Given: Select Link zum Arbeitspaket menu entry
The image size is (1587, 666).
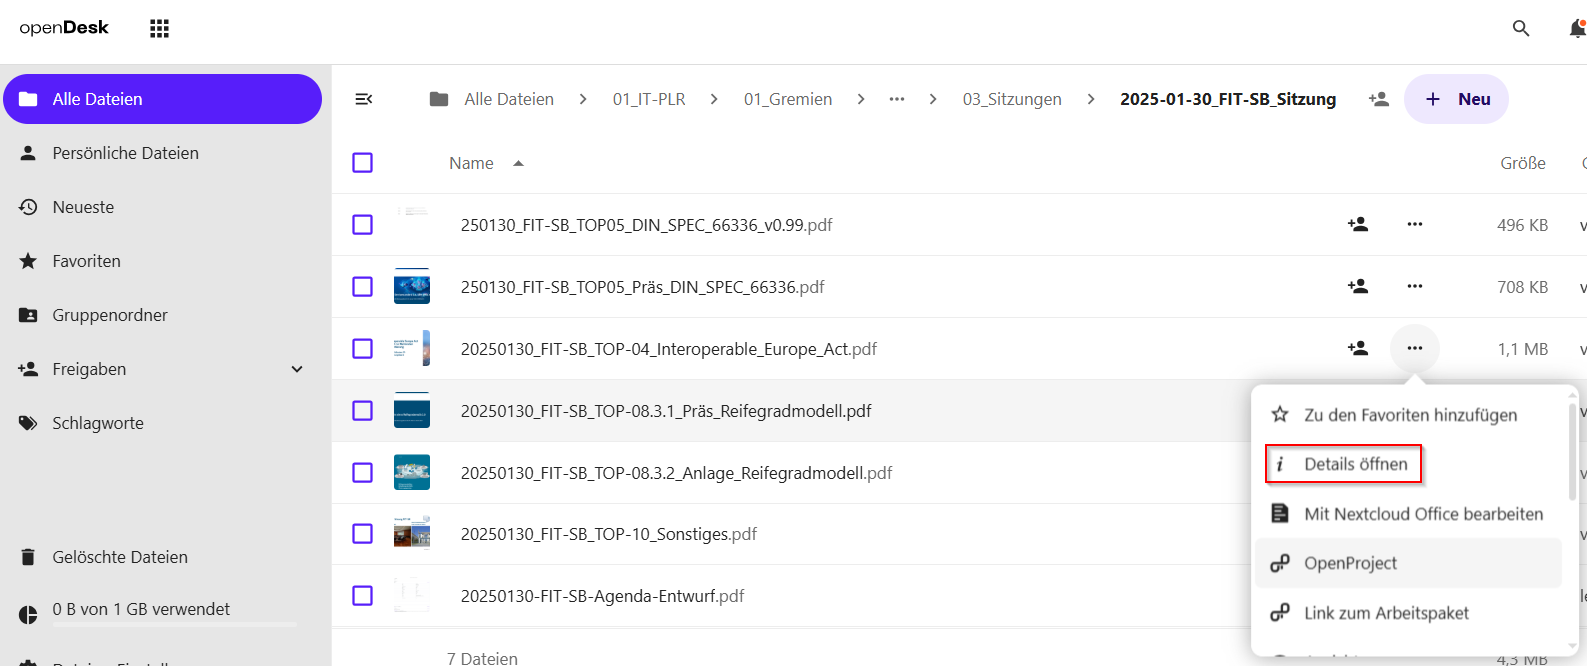Looking at the screenshot, I should coord(1410,613).
